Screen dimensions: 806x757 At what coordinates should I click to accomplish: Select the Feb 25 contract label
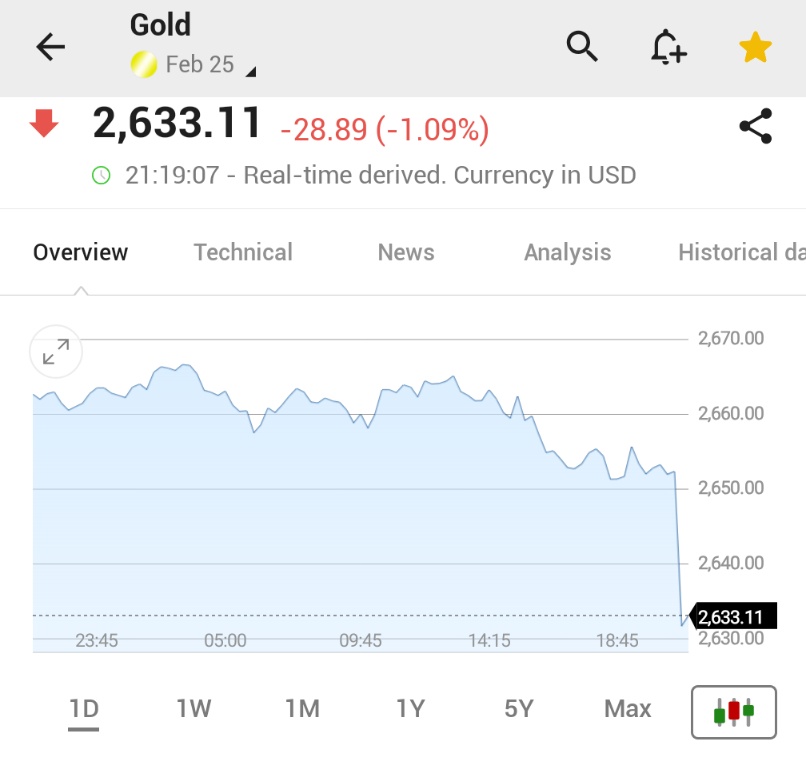(199, 65)
